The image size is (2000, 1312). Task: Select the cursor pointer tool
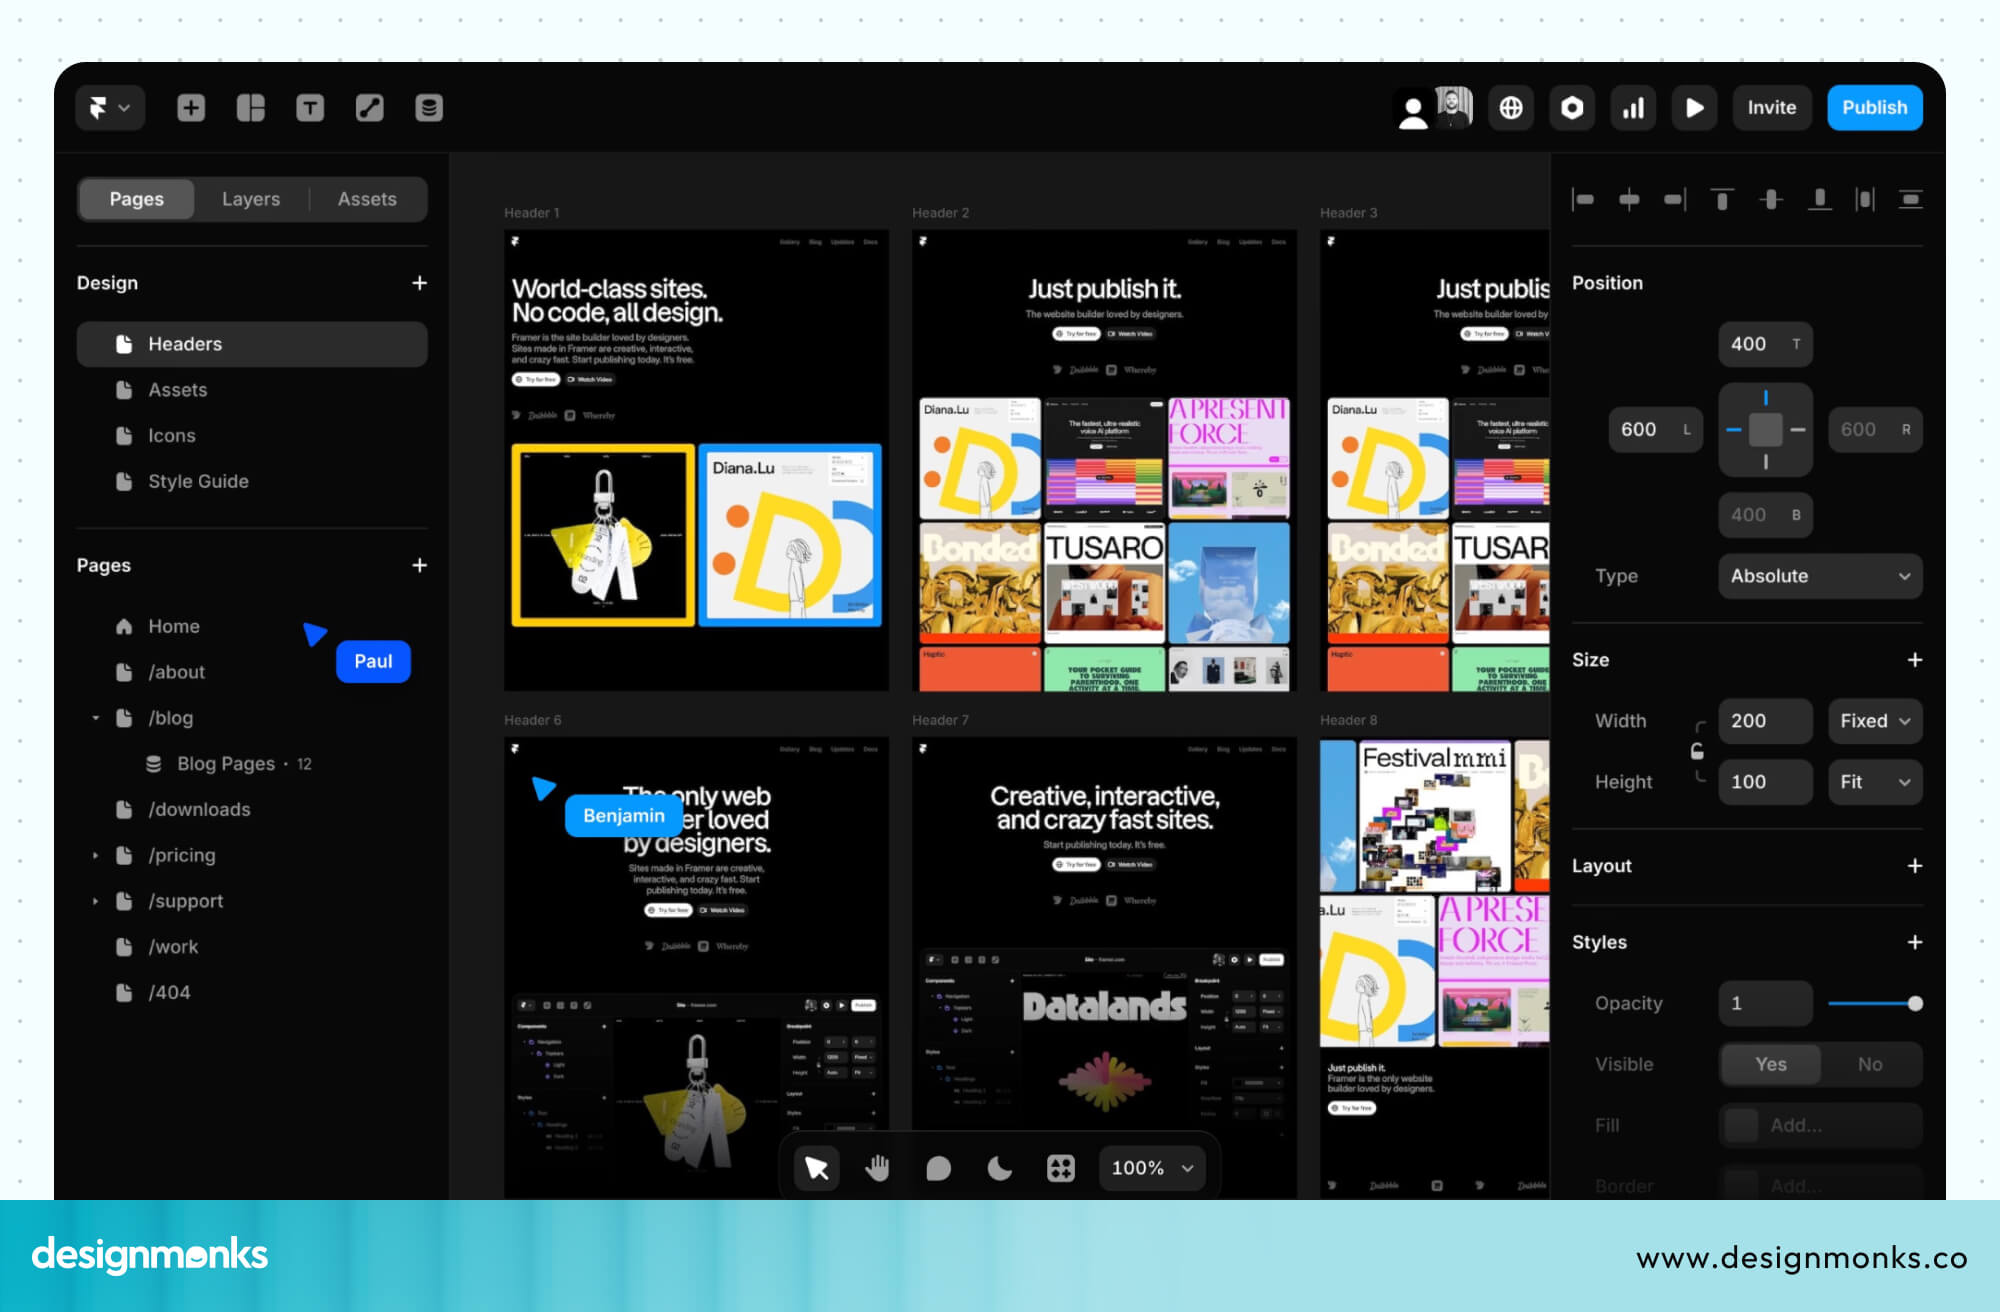(817, 1168)
